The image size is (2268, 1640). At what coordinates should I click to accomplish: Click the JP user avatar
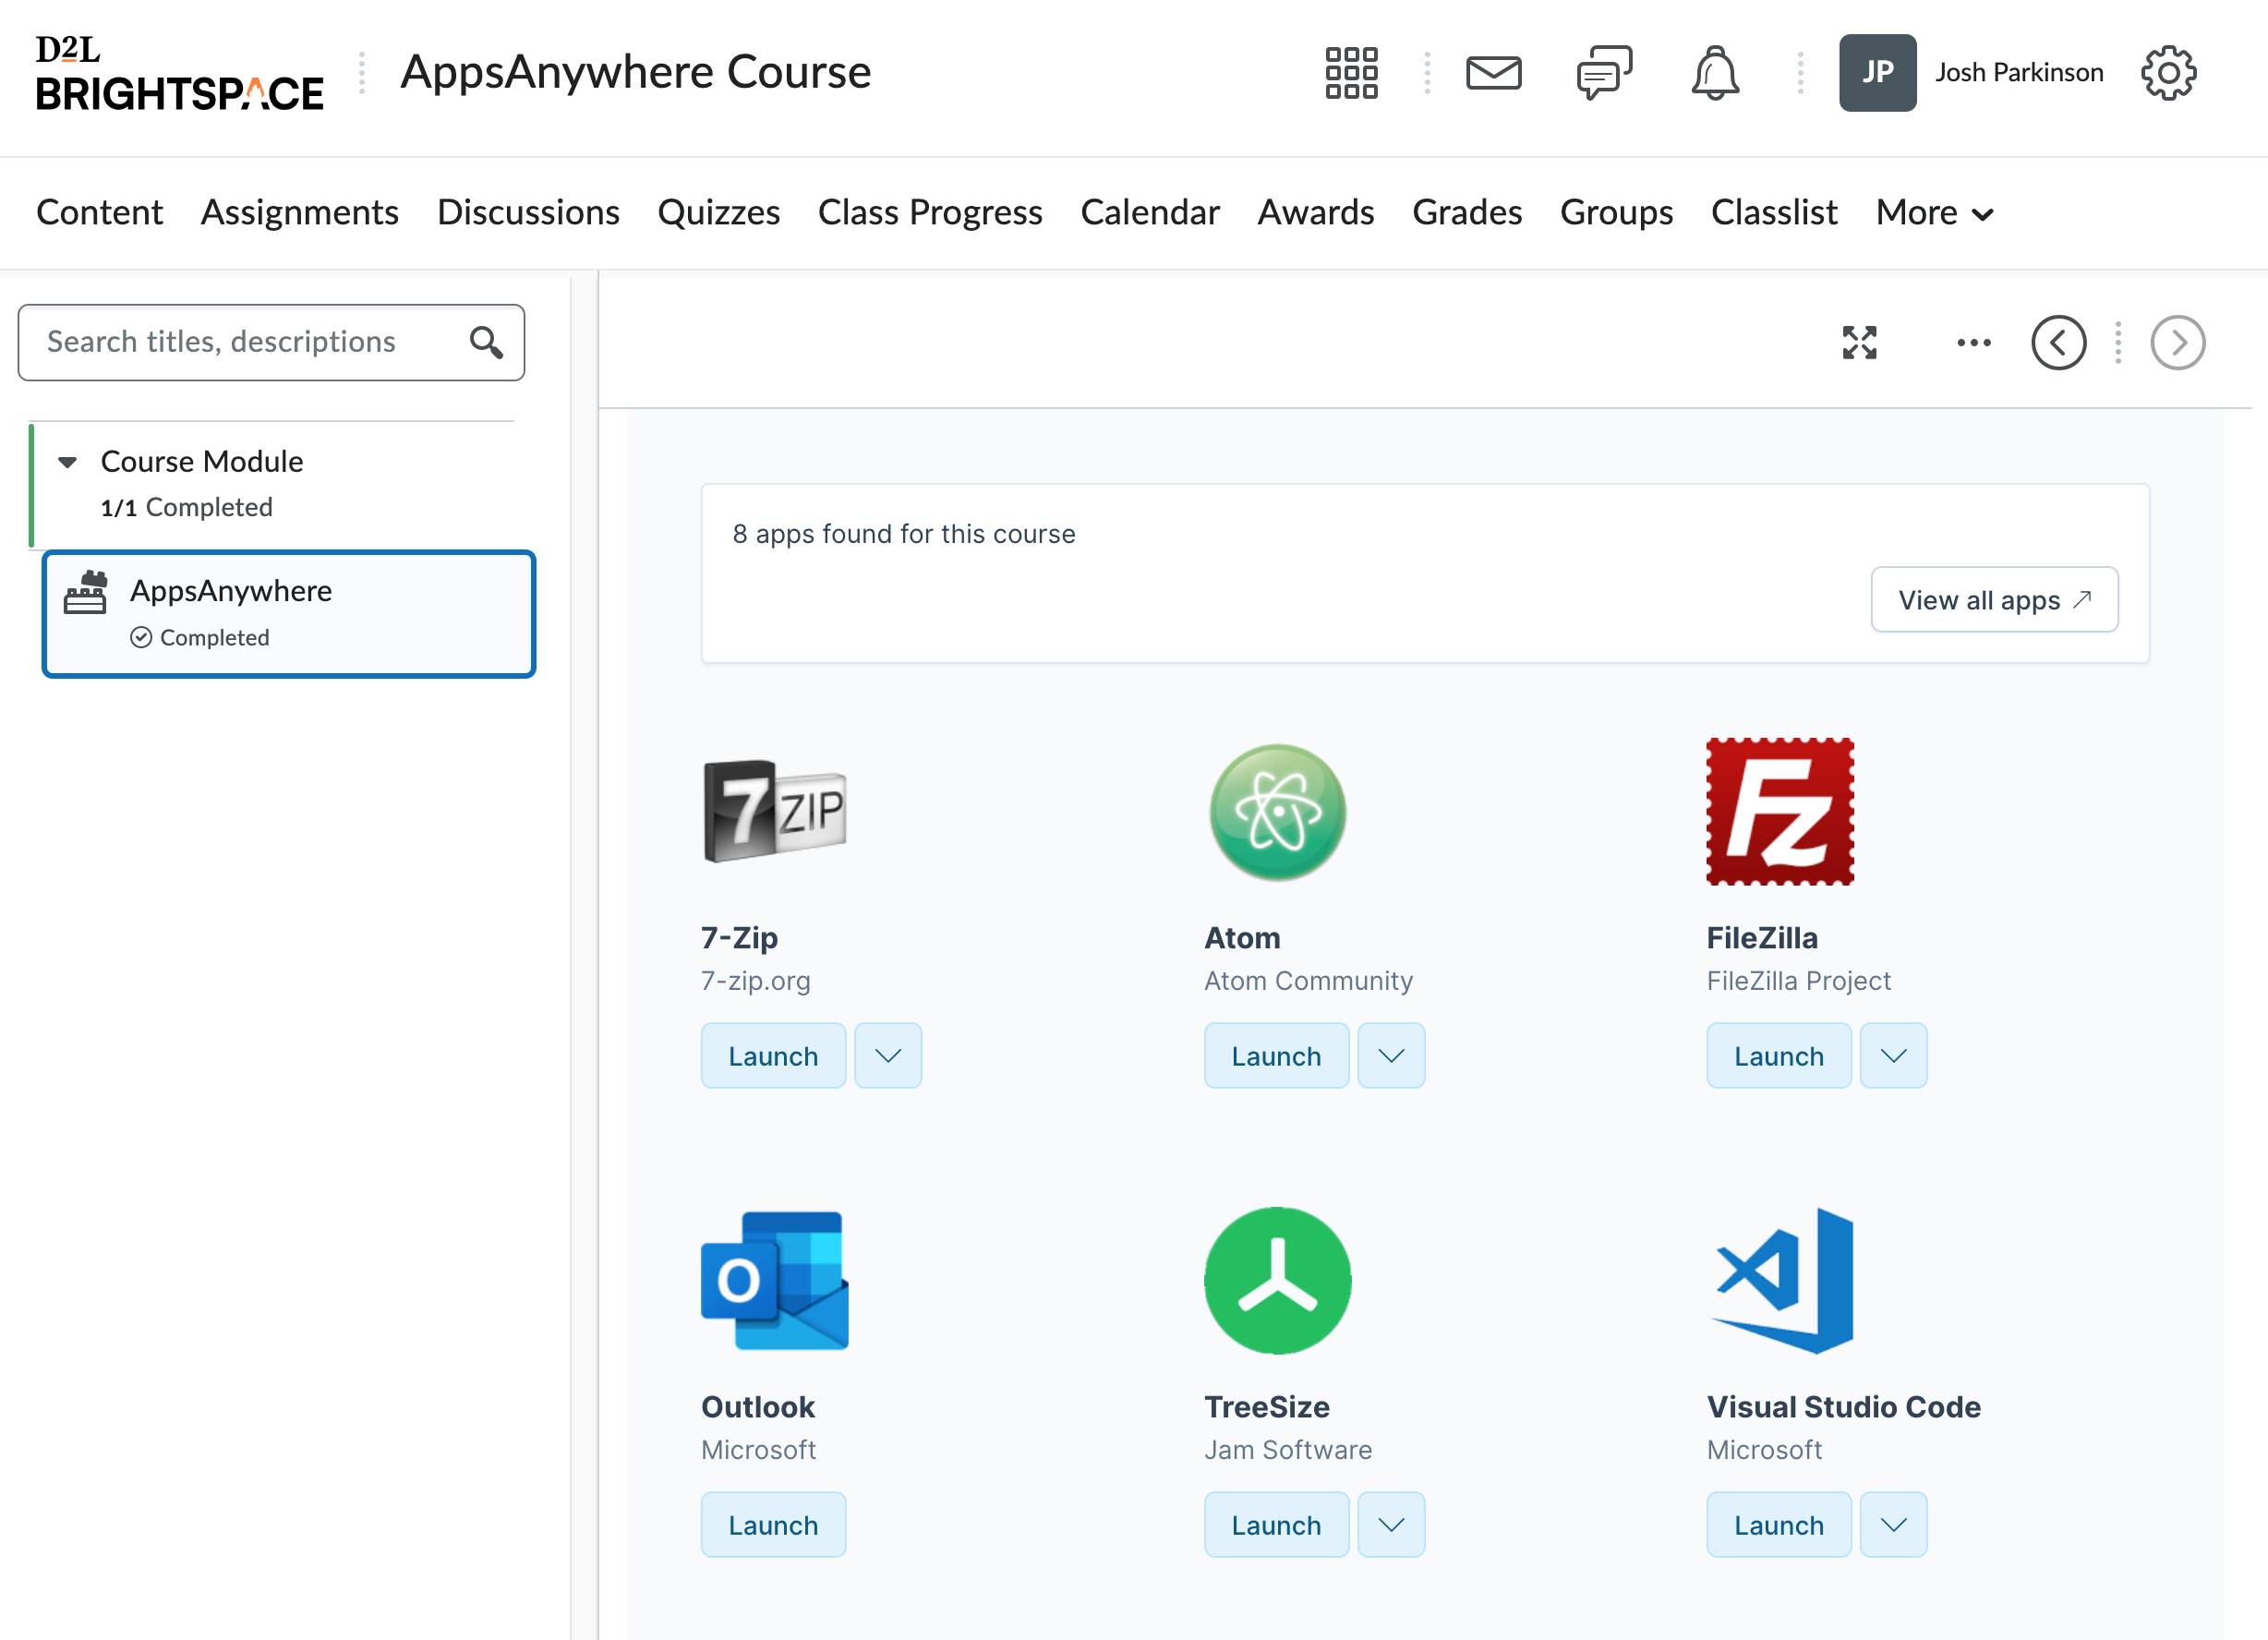[1877, 73]
